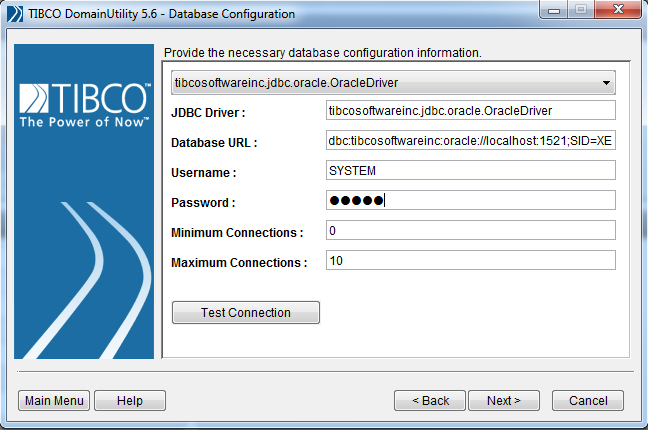Click the 'Database URL :' label
This screenshot has height=430, width=648.
[214, 143]
